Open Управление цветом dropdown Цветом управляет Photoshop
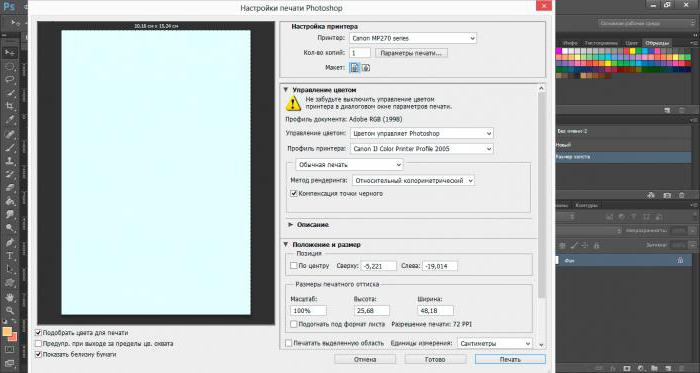 [x=422, y=133]
